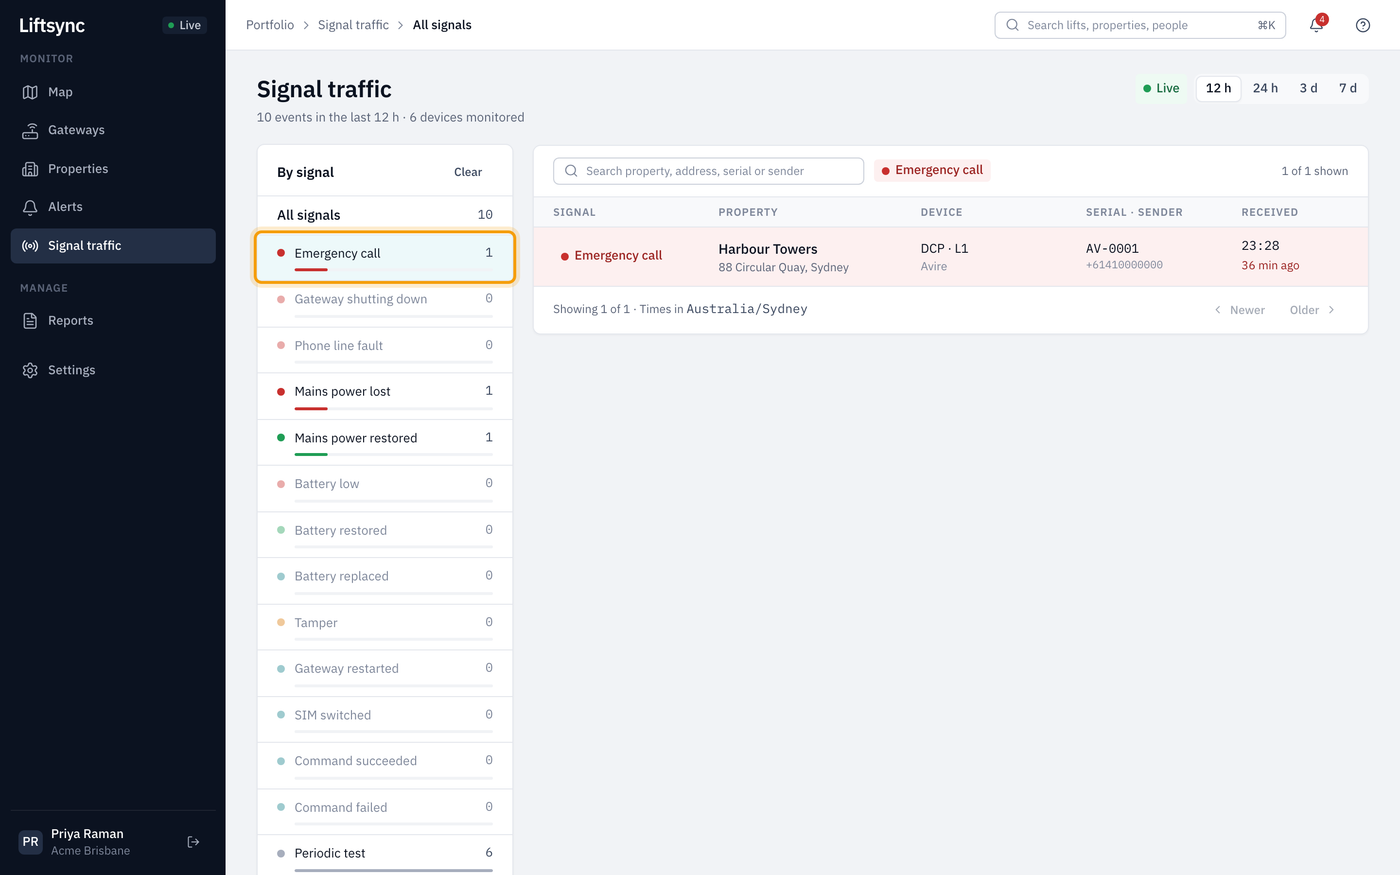Open the Harbour Towers emergency call row
Screen dimensions: 1400x875
[950, 257]
